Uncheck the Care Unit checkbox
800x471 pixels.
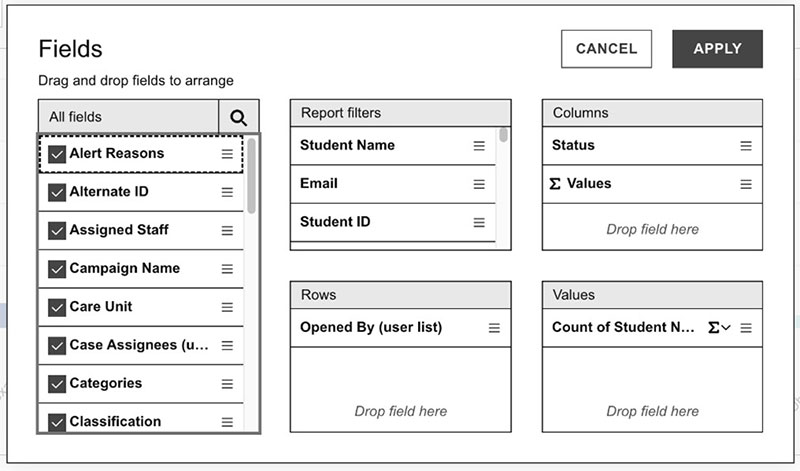tap(57, 307)
